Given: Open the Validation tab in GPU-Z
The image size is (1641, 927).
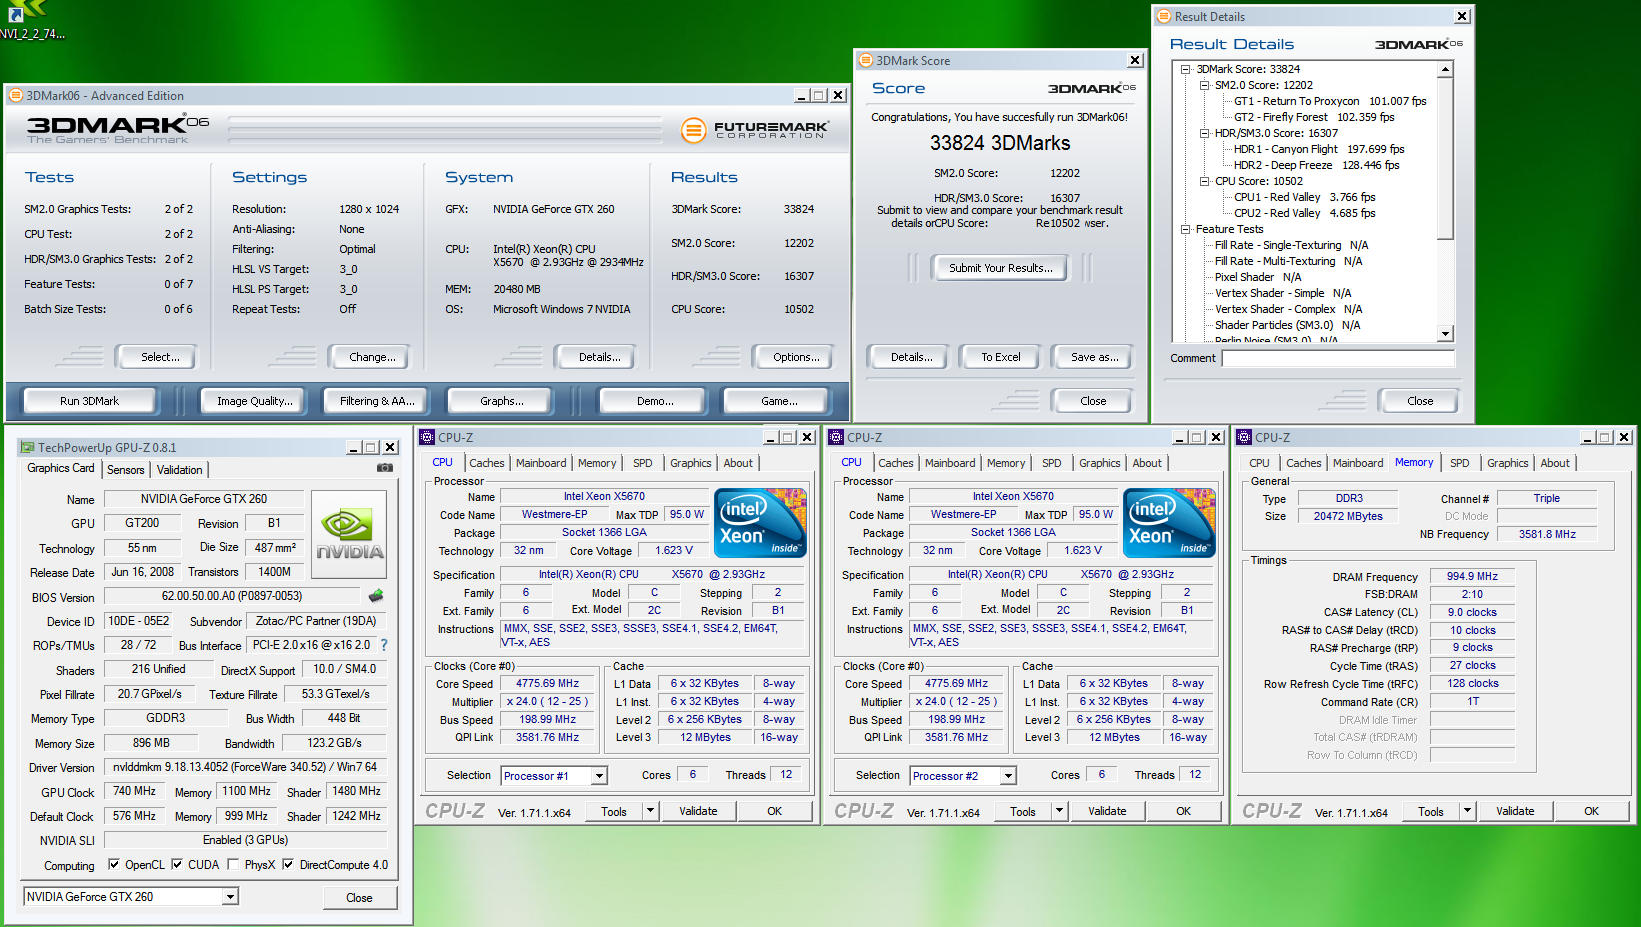Looking at the screenshot, I should [x=179, y=469].
